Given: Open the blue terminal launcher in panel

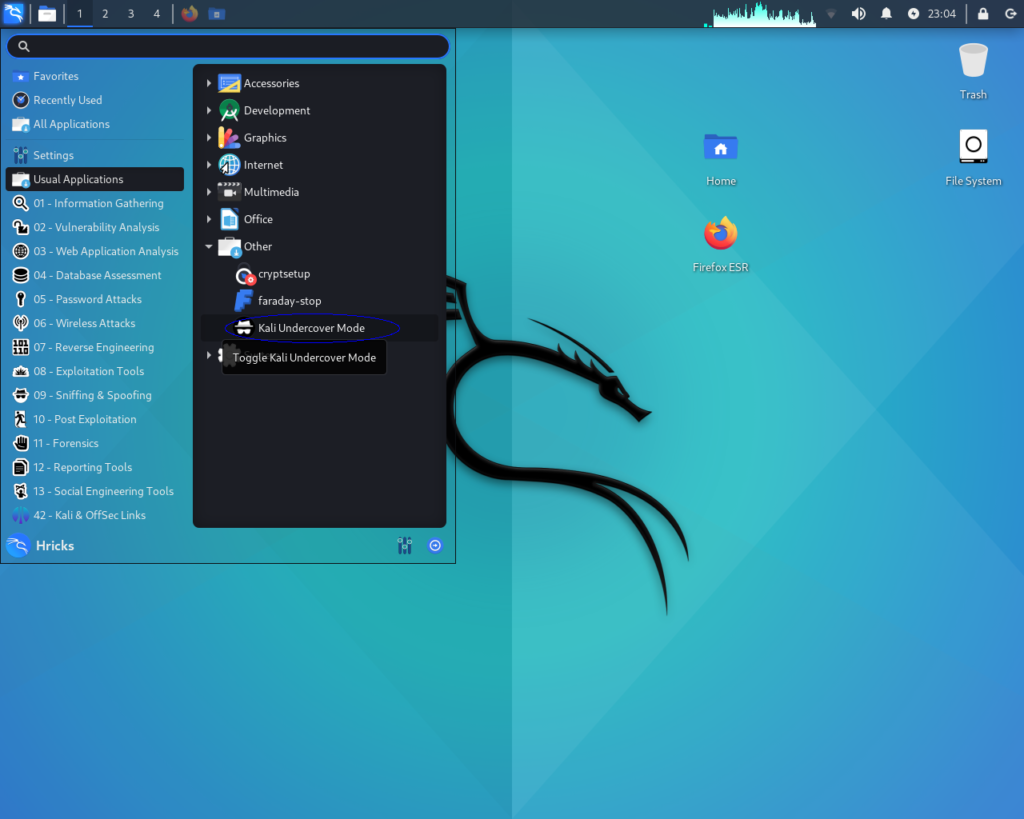Looking at the screenshot, I should tap(217, 14).
